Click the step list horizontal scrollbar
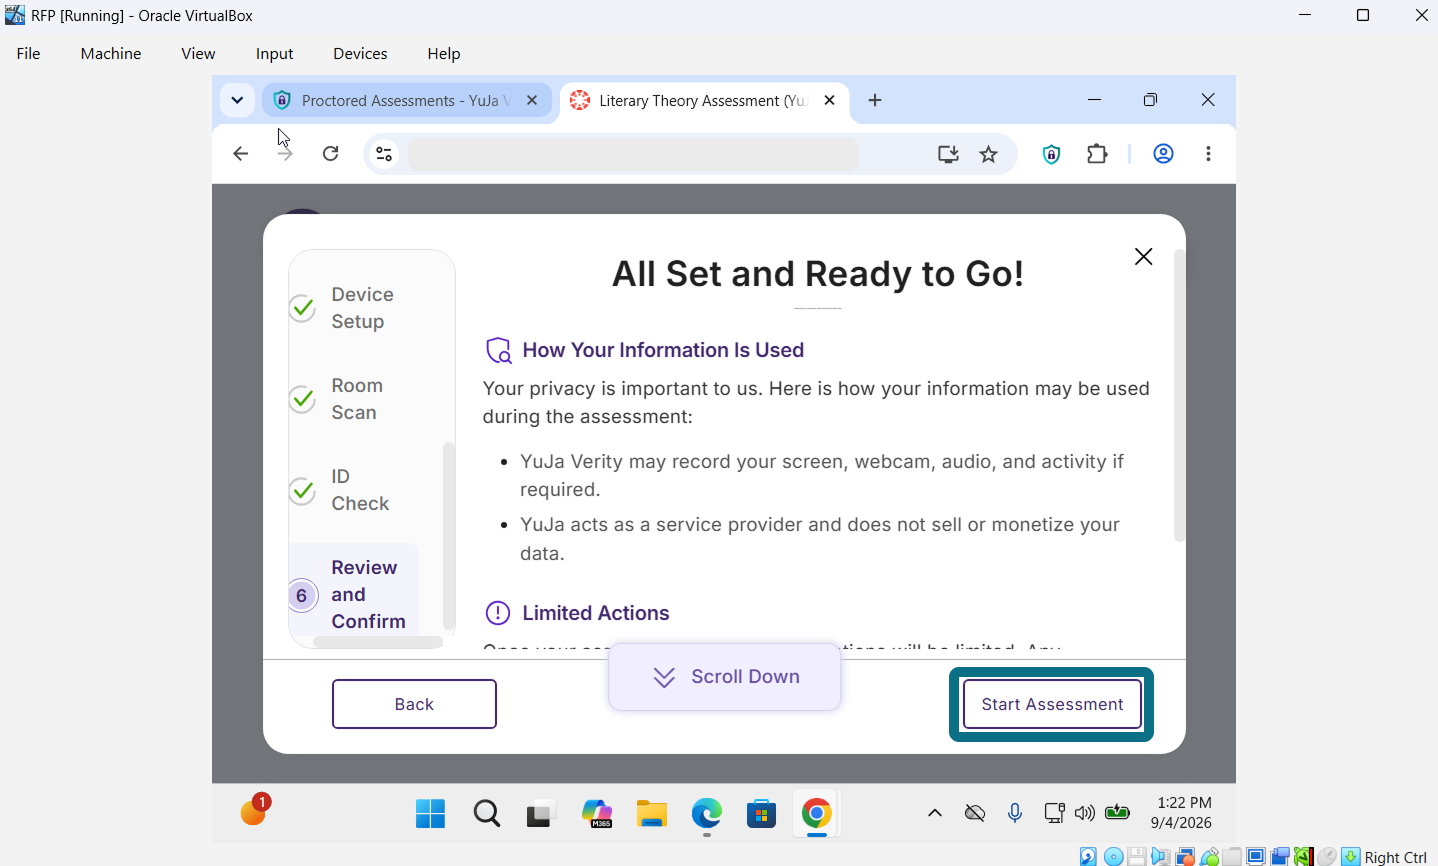This screenshot has height=866, width=1438. [x=378, y=643]
